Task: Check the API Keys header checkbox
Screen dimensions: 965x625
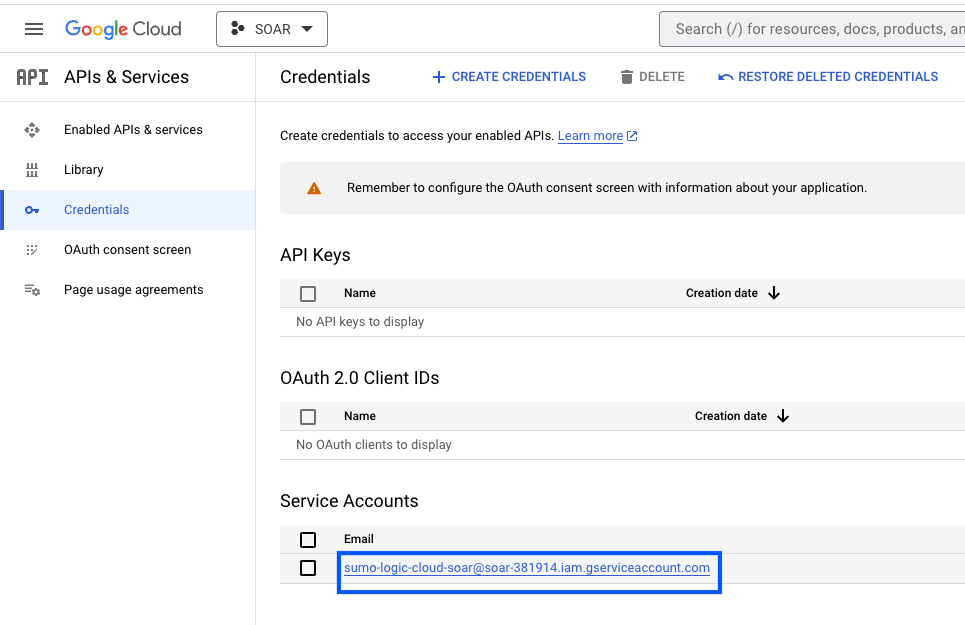Action: point(308,293)
